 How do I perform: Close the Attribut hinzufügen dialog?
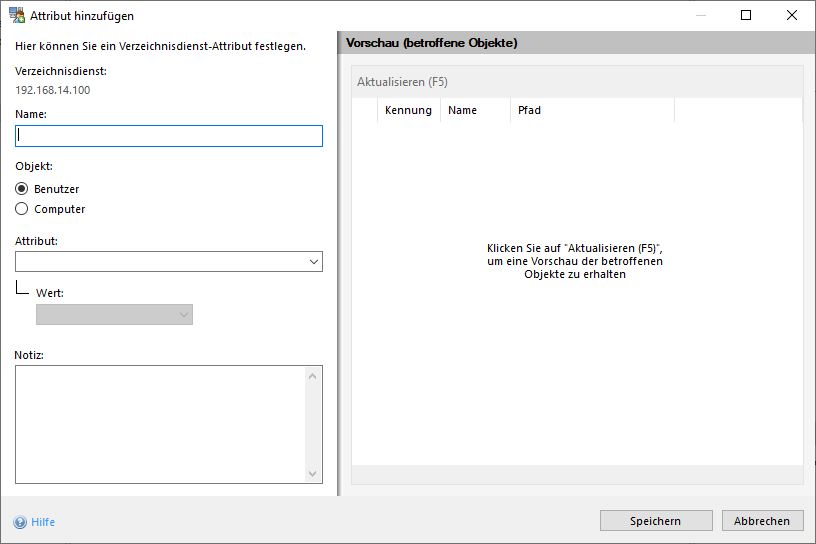pos(792,16)
